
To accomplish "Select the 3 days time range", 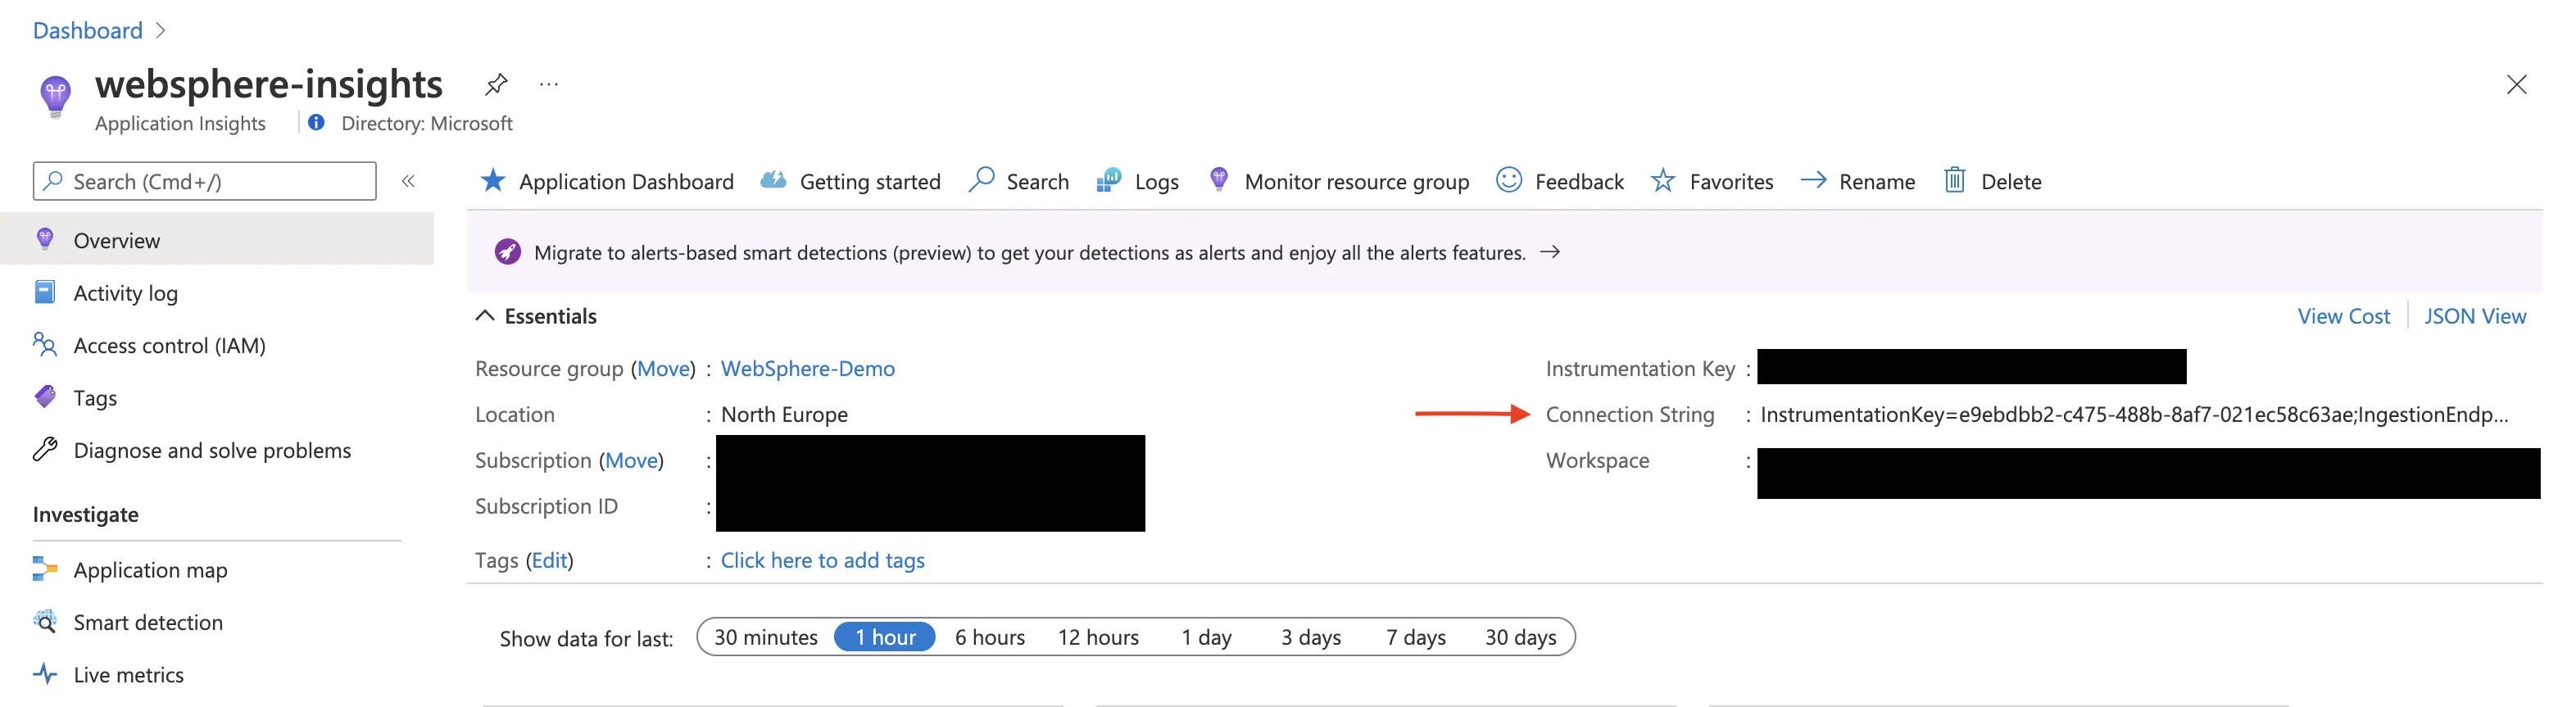I will pos(1311,637).
